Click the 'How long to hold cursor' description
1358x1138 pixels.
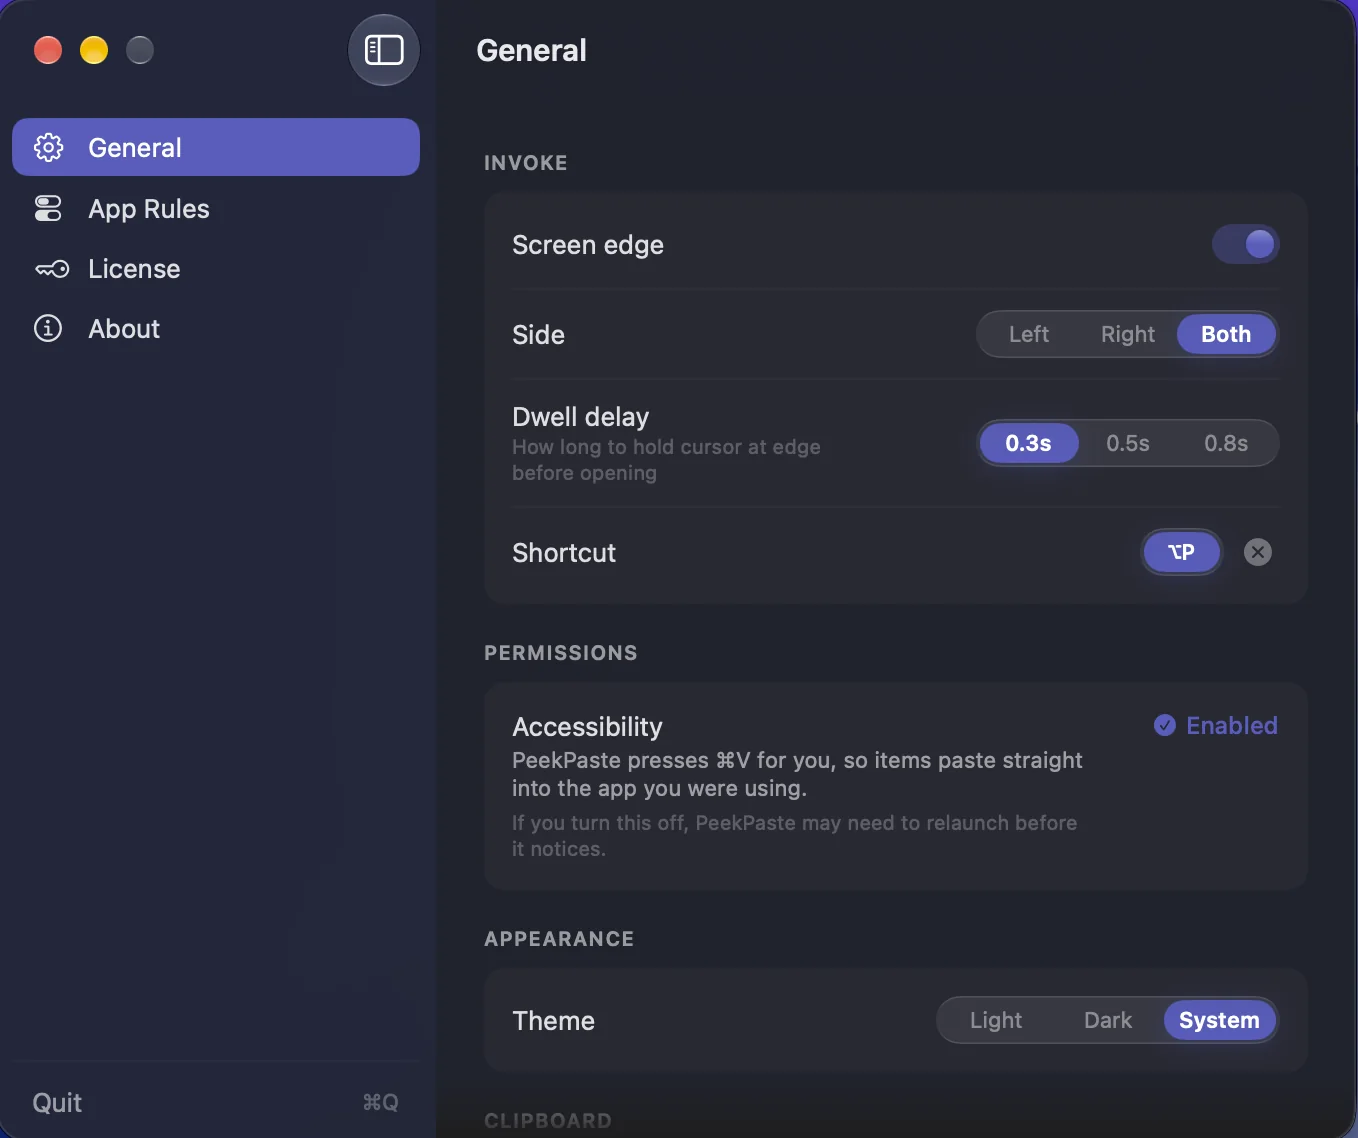pos(666,460)
